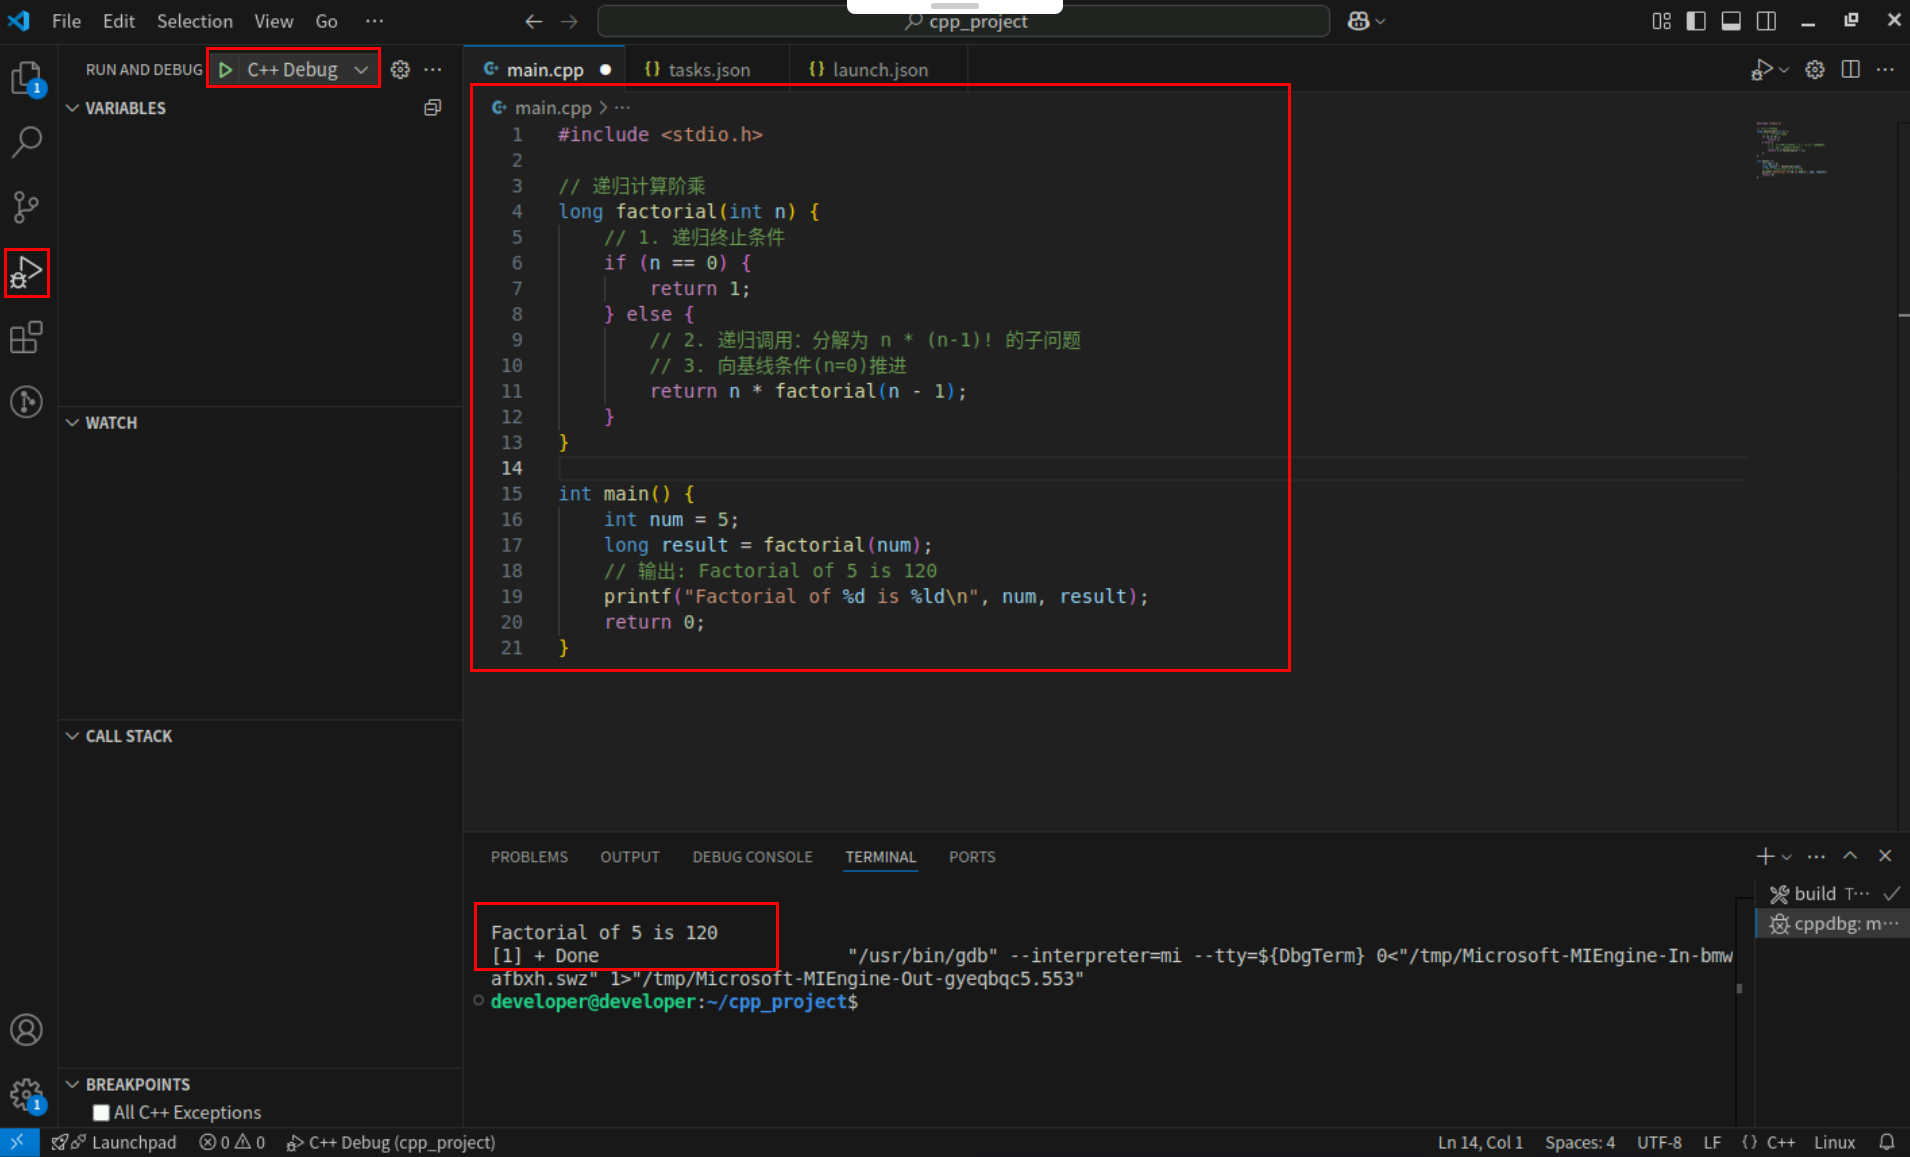Image resolution: width=1910 pixels, height=1157 pixels.
Task: Click C++ Debug (cpp_project) status bar item
Action: (391, 1142)
